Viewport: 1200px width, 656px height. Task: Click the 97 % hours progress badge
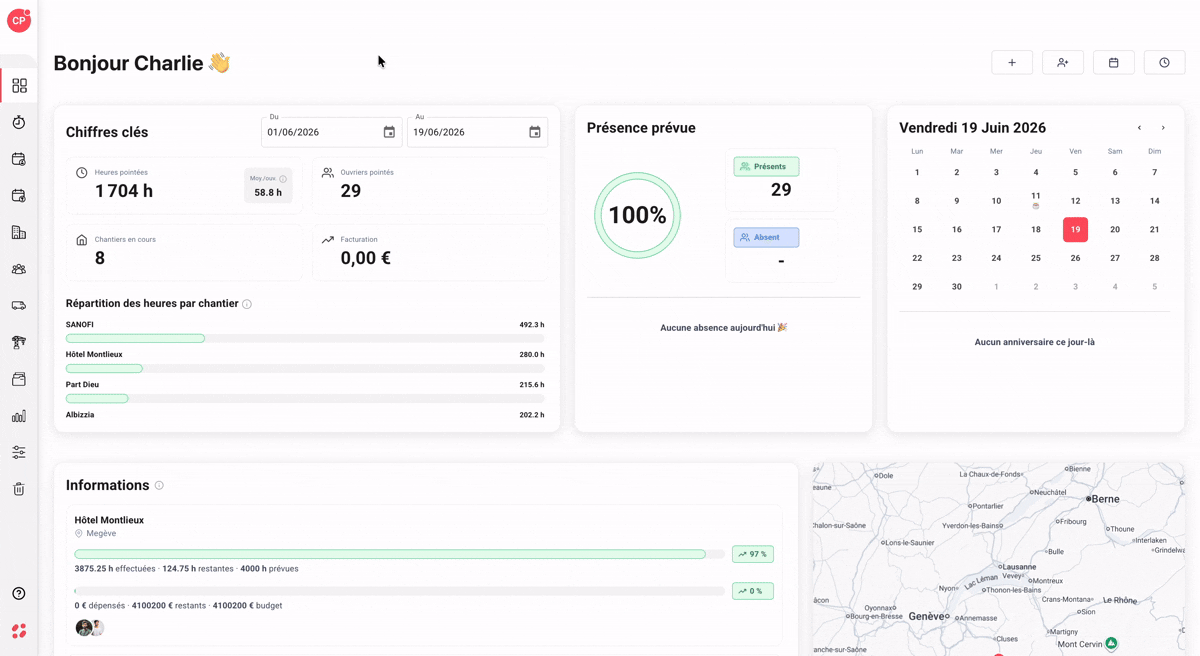(753, 554)
